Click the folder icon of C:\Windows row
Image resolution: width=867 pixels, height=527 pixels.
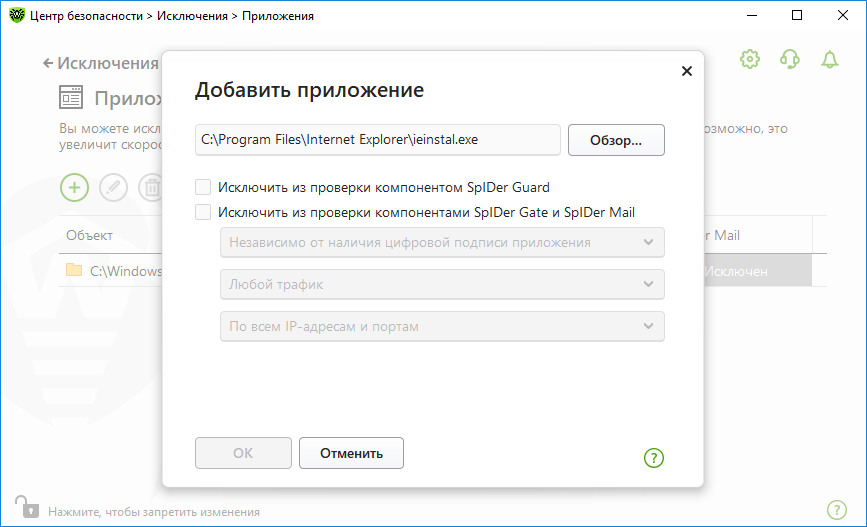74,270
